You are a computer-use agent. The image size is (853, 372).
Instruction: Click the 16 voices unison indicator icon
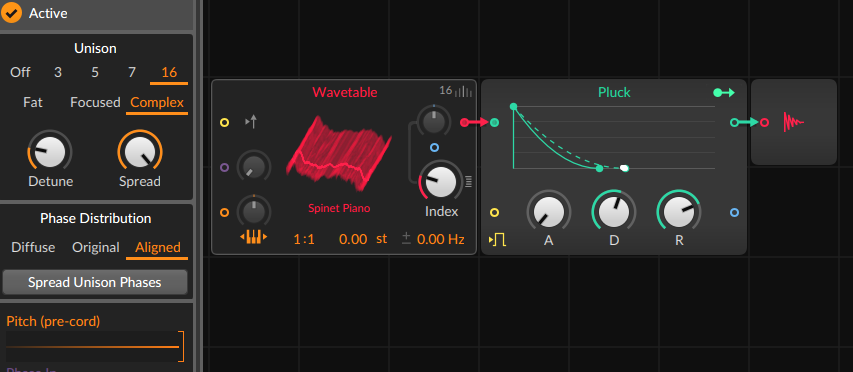pos(456,91)
